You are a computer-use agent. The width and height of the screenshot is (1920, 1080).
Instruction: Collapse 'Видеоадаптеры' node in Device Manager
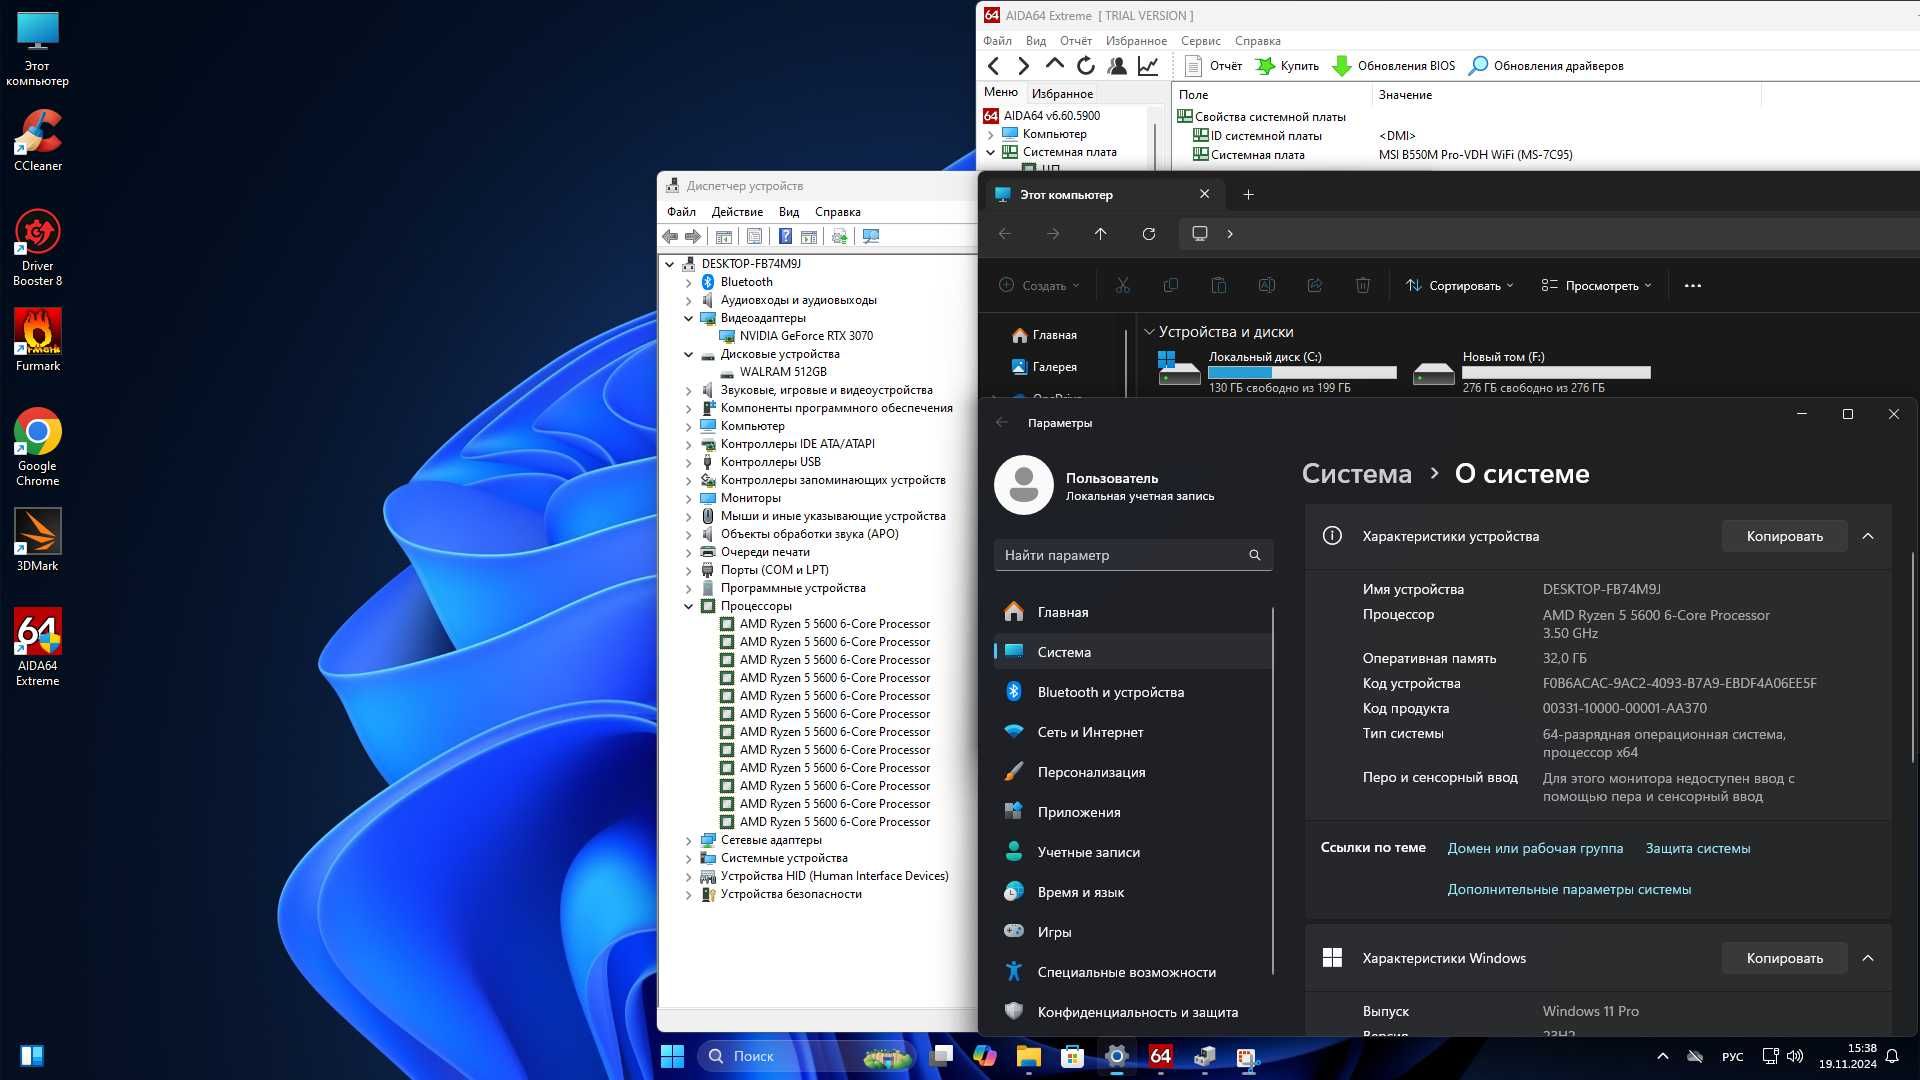tap(688, 318)
